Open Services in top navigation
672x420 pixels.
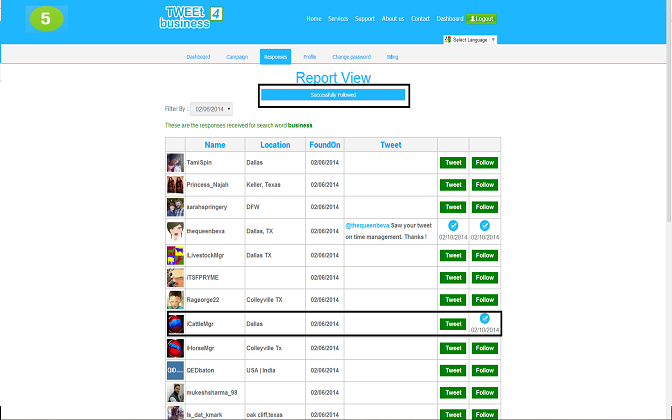[x=338, y=19]
